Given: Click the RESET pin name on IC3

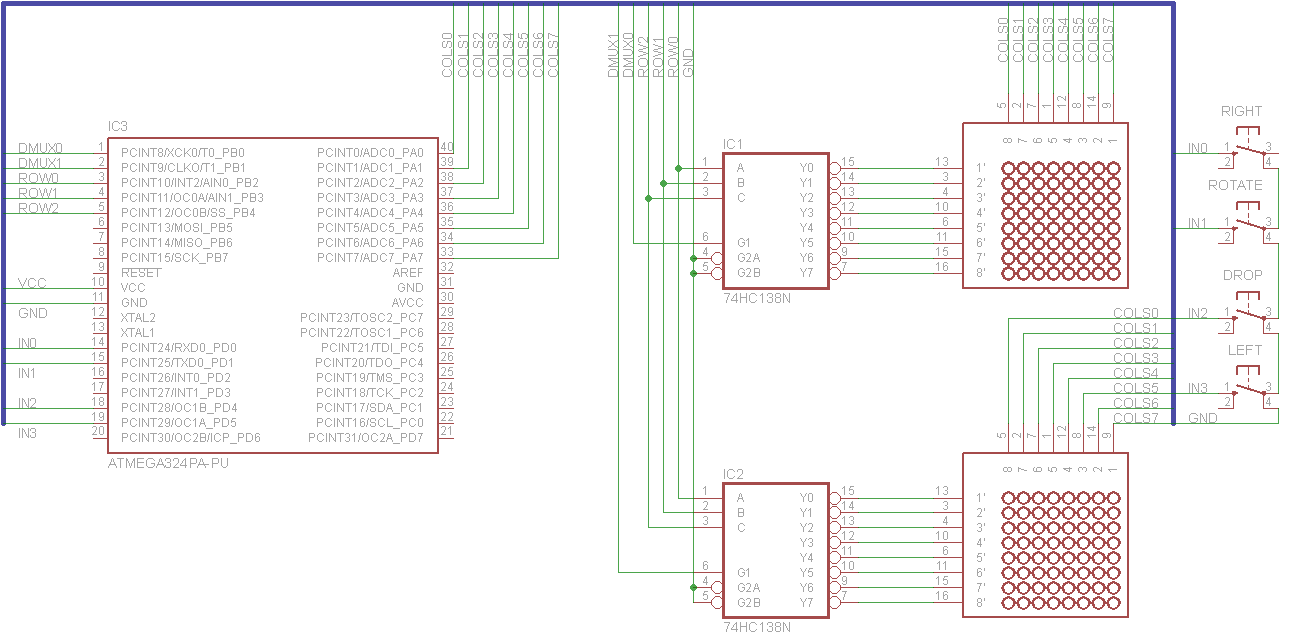Looking at the screenshot, I should 140,272.
